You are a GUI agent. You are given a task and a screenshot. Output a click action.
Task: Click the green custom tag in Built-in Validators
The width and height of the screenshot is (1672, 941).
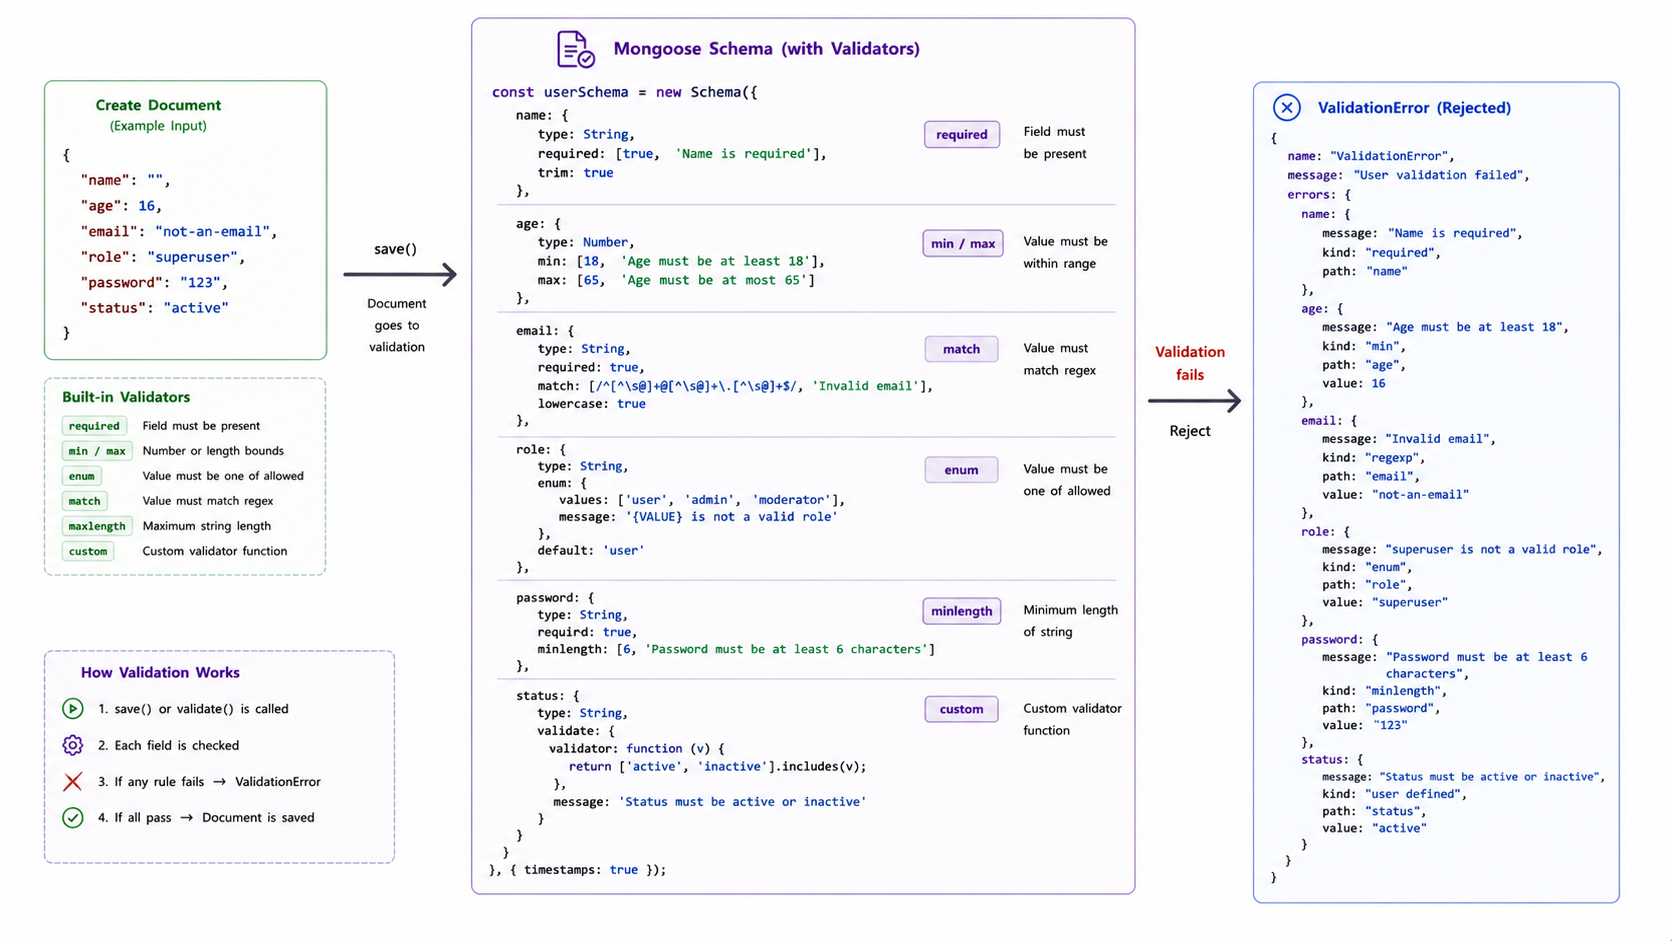[88, 551]
